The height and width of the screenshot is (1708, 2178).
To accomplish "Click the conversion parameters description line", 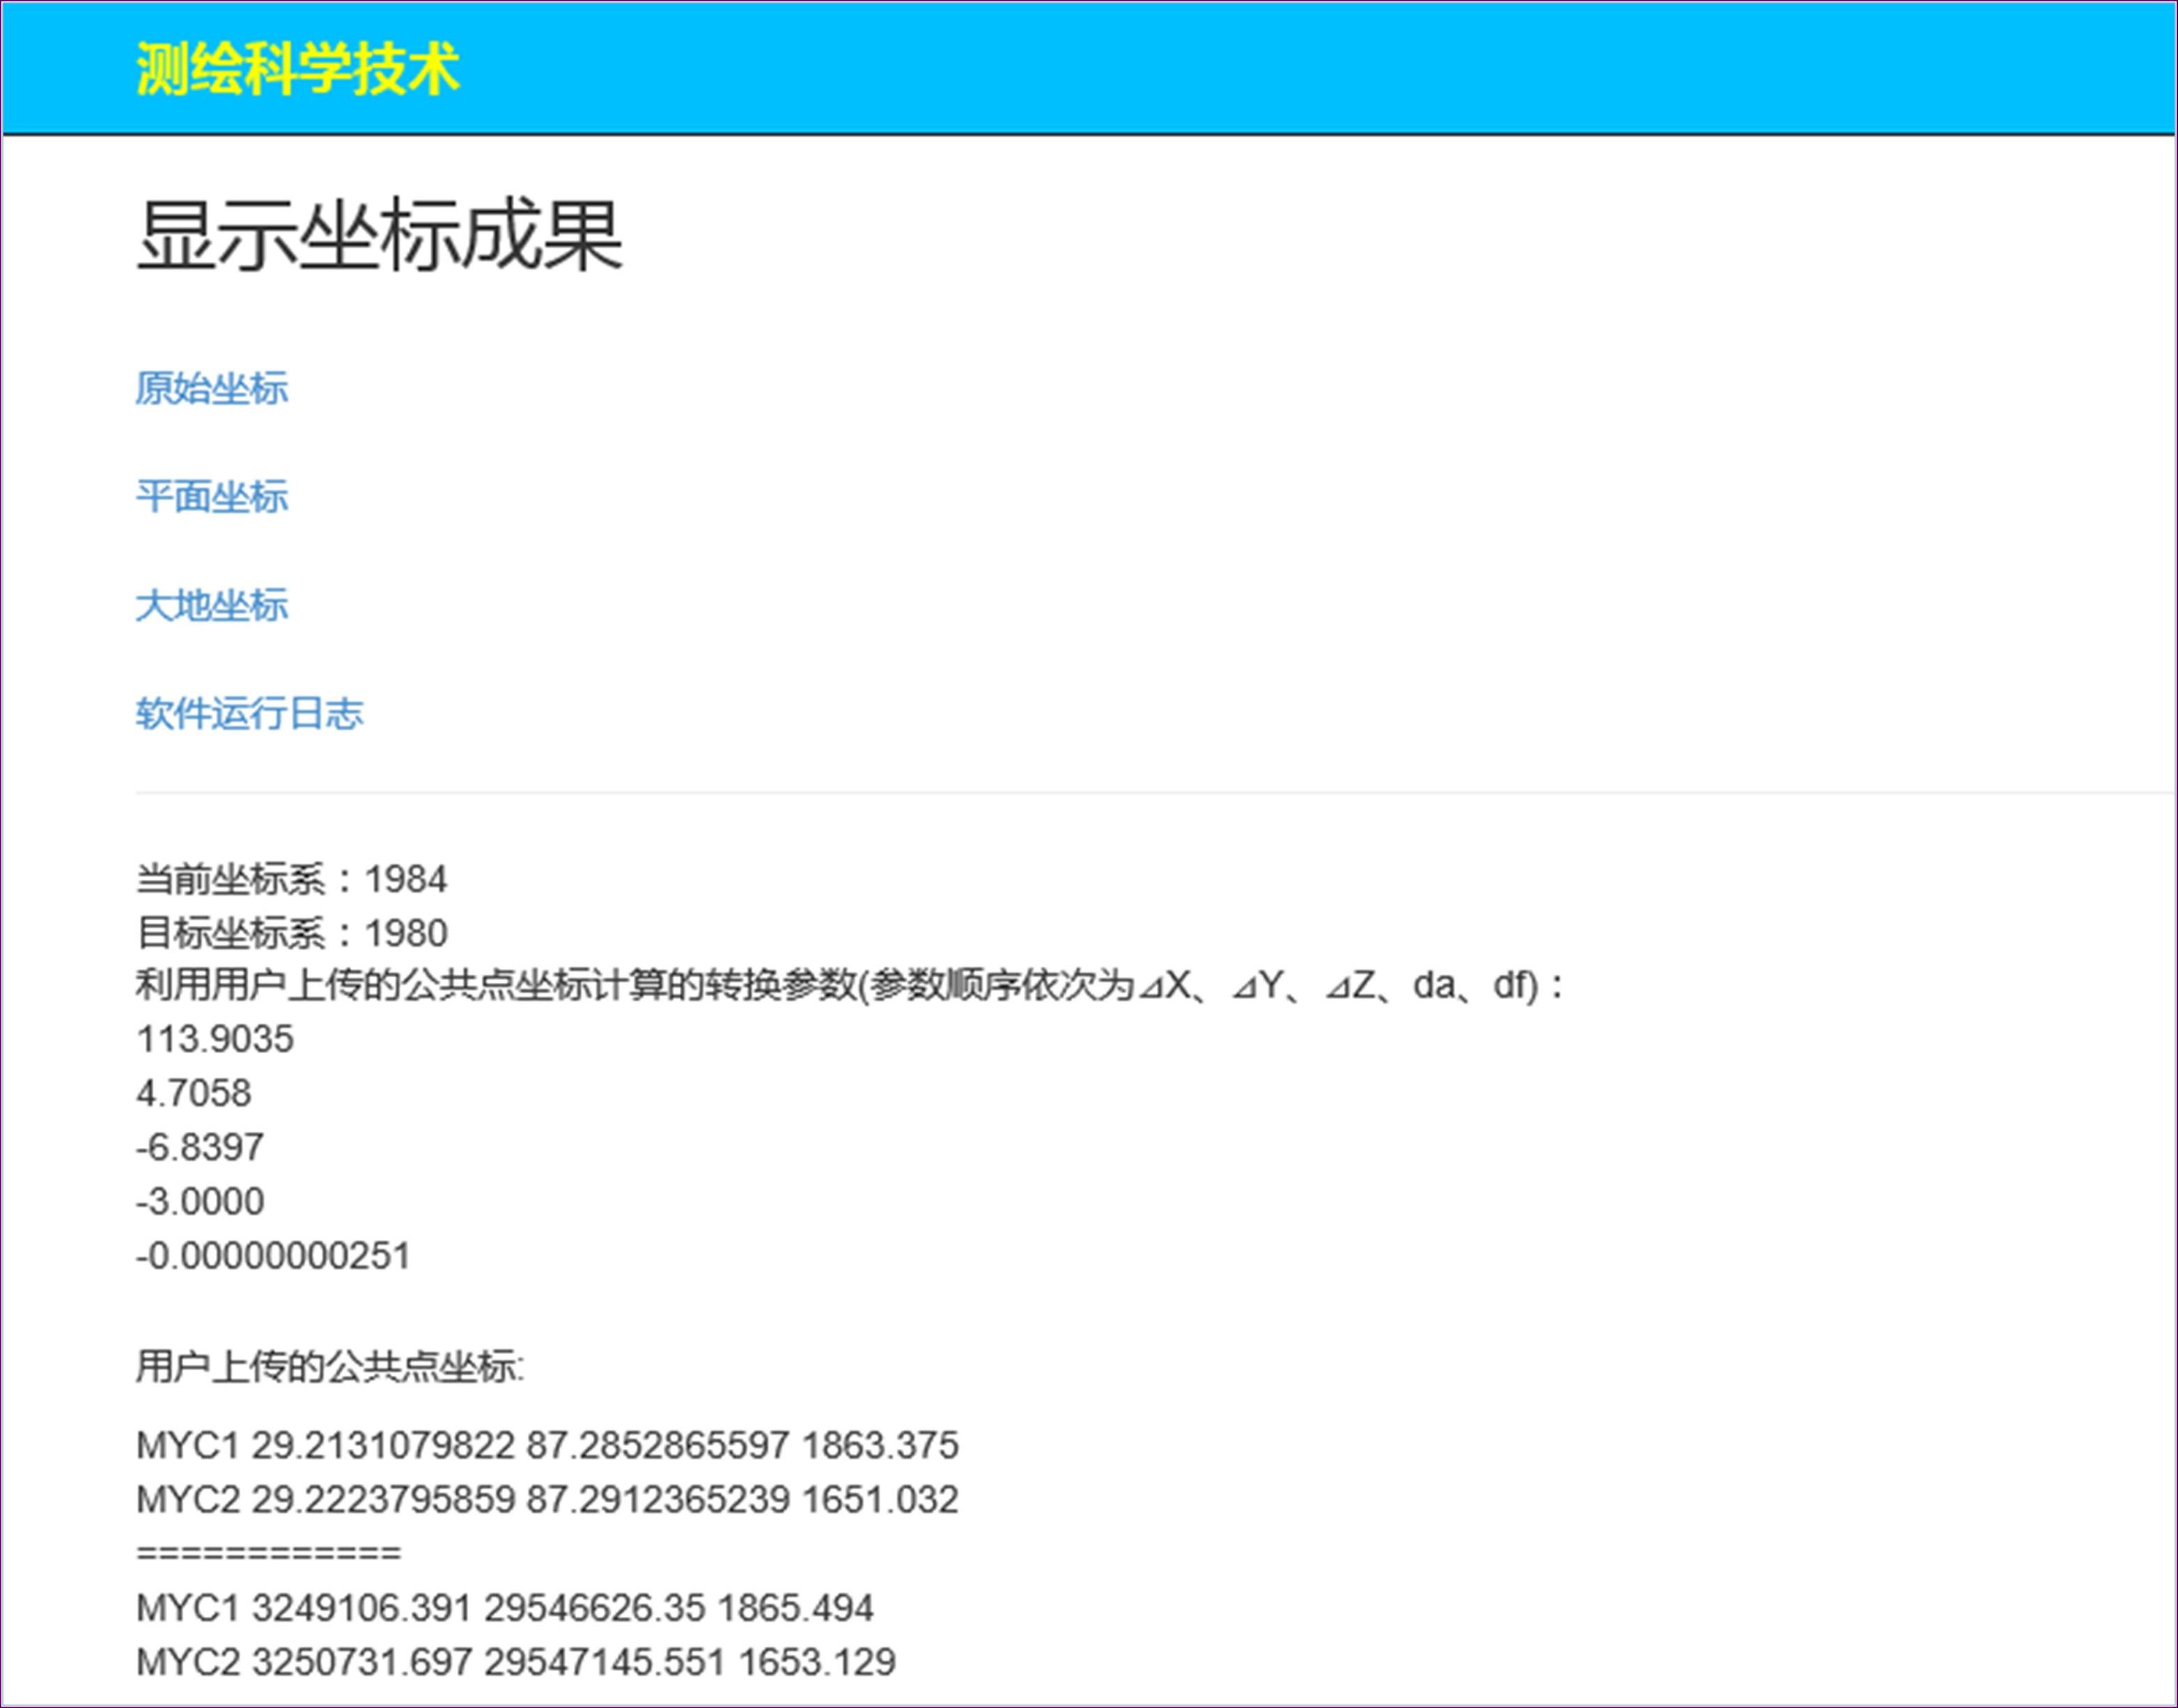I will 850,987.
